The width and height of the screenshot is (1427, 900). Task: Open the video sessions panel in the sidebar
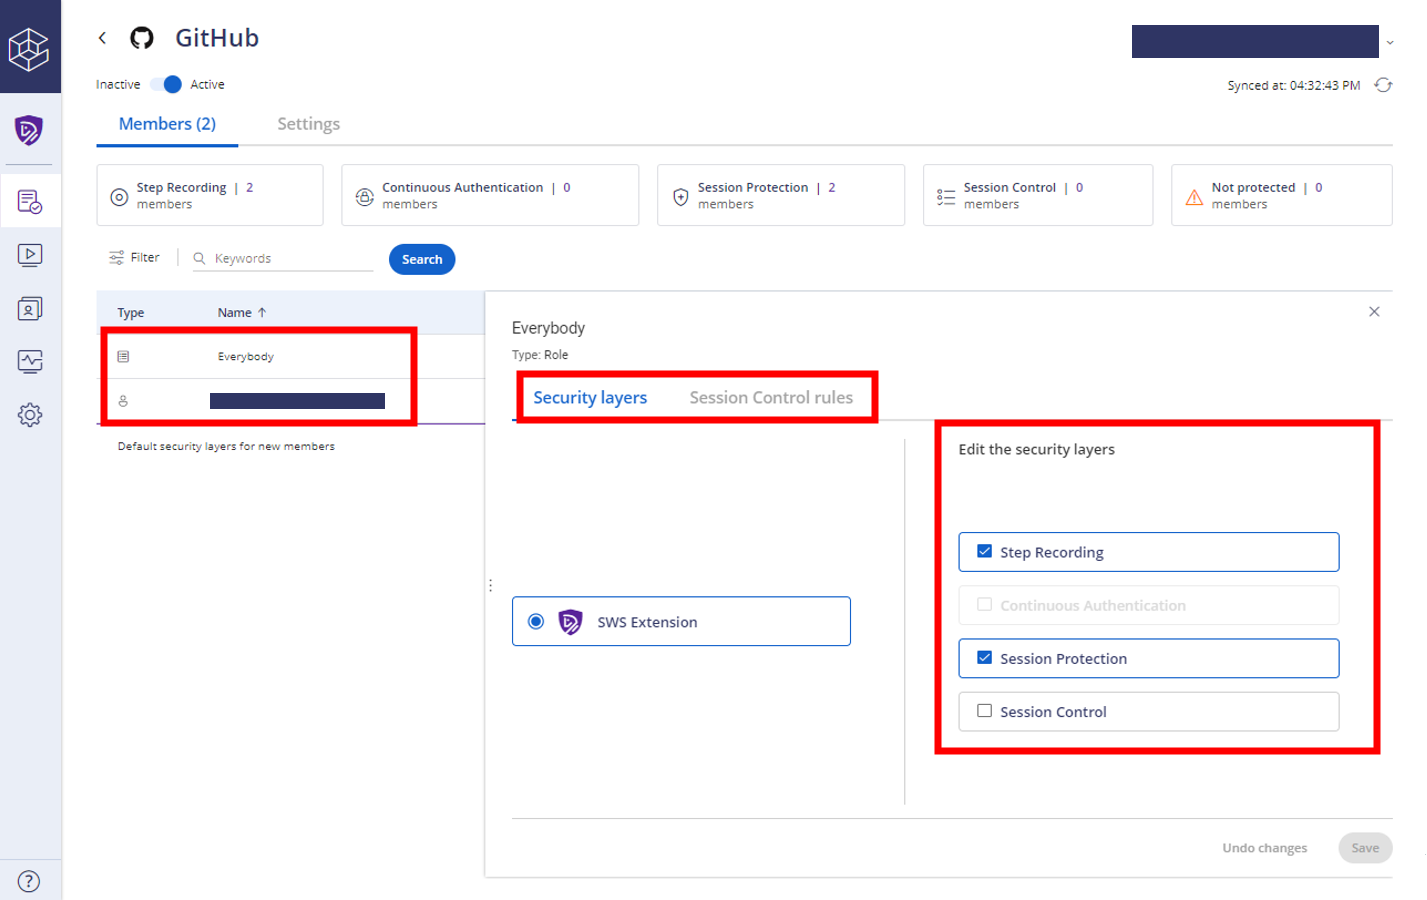tap(30, 255)
